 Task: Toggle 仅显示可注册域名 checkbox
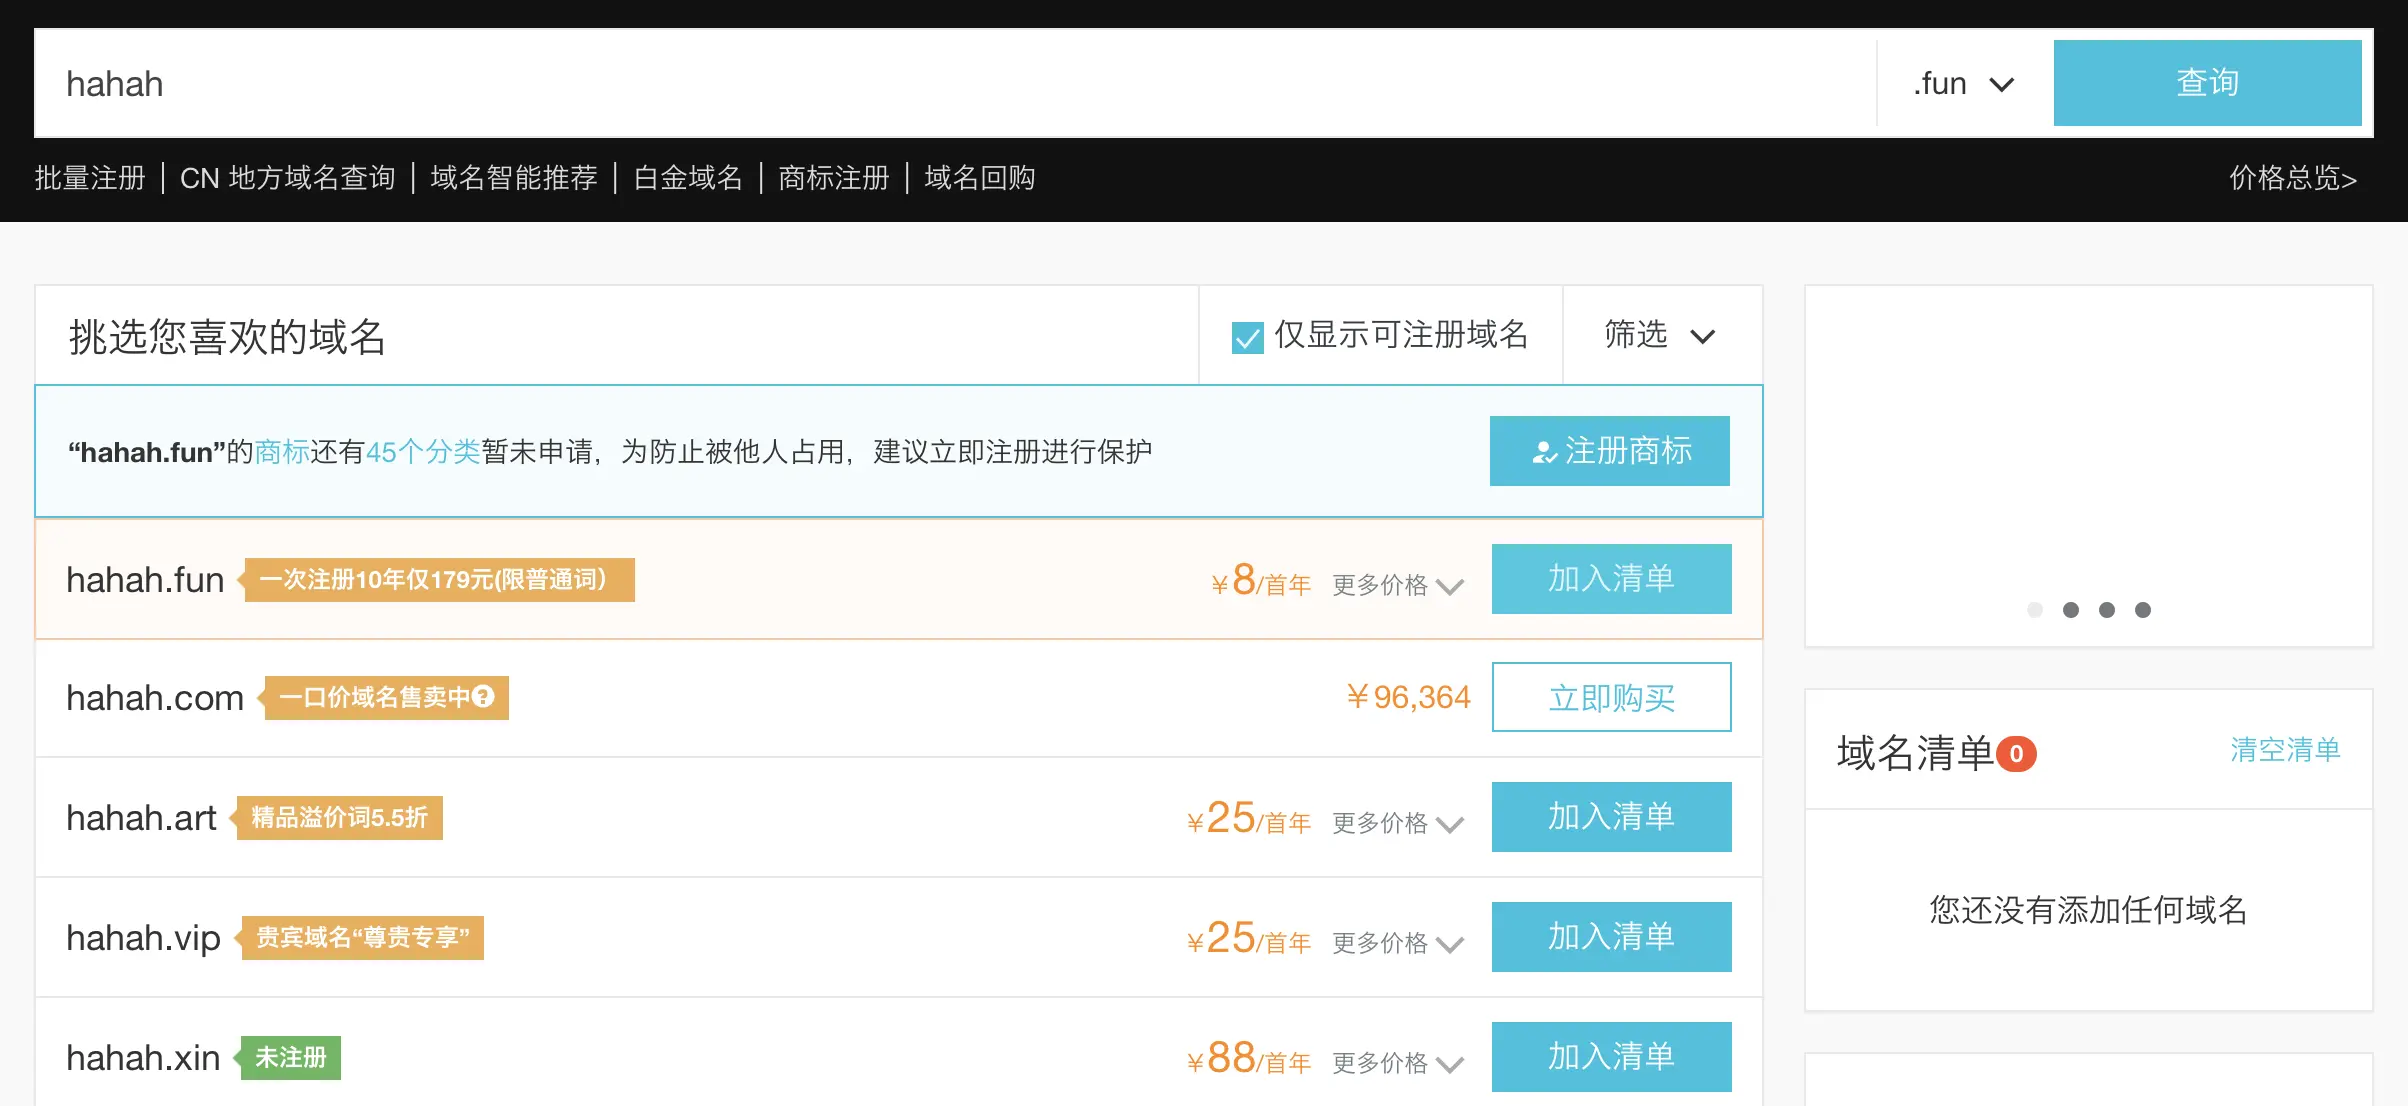1247,337
